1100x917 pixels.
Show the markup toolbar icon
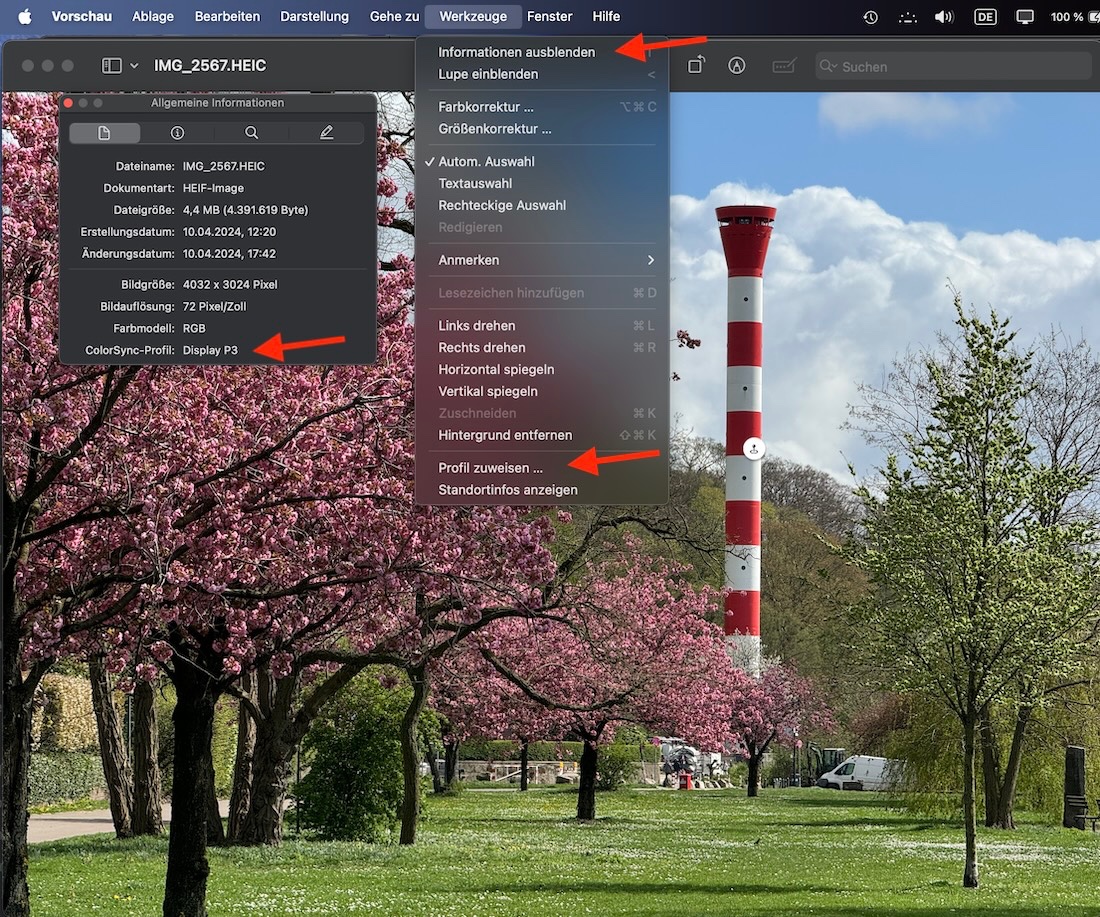coord(737,65)
